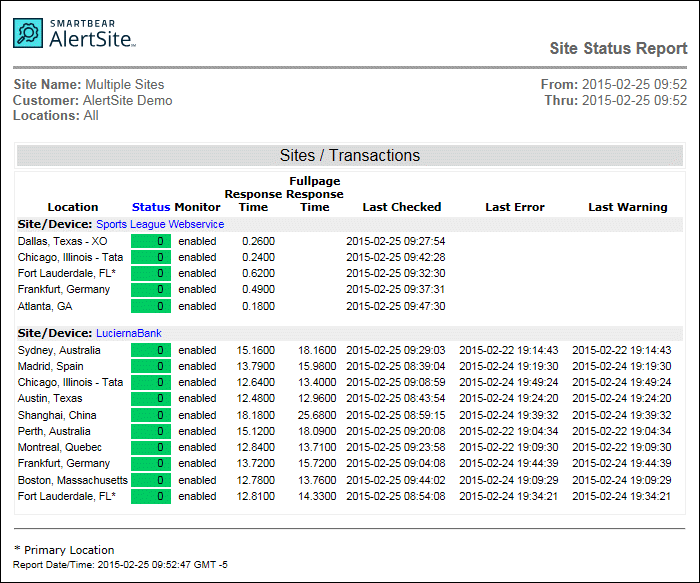The width and height of the screenshot is (700, 583).
Task: Click the Last Checked column header
Action: pyautogui.click(x=402, y=207)
